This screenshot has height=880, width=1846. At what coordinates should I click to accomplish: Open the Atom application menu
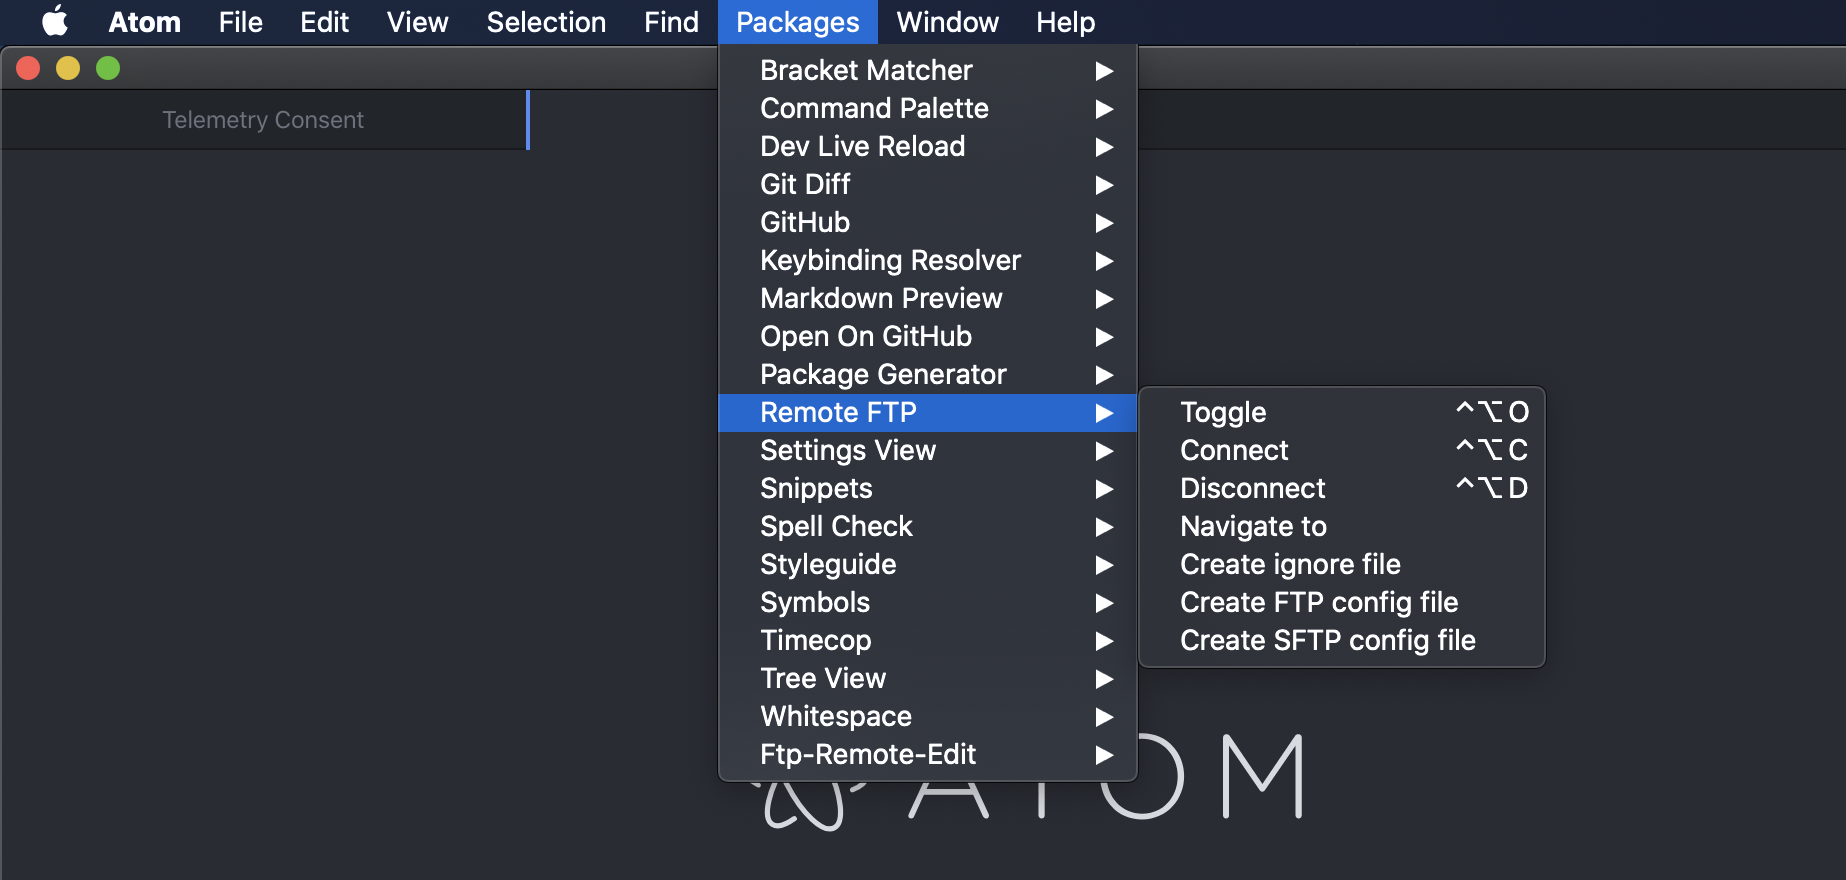(145, 22)
